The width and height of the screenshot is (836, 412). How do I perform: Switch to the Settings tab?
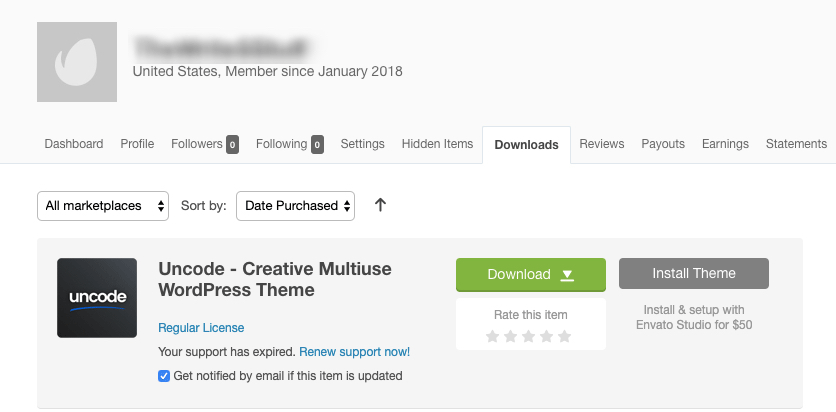363,144
